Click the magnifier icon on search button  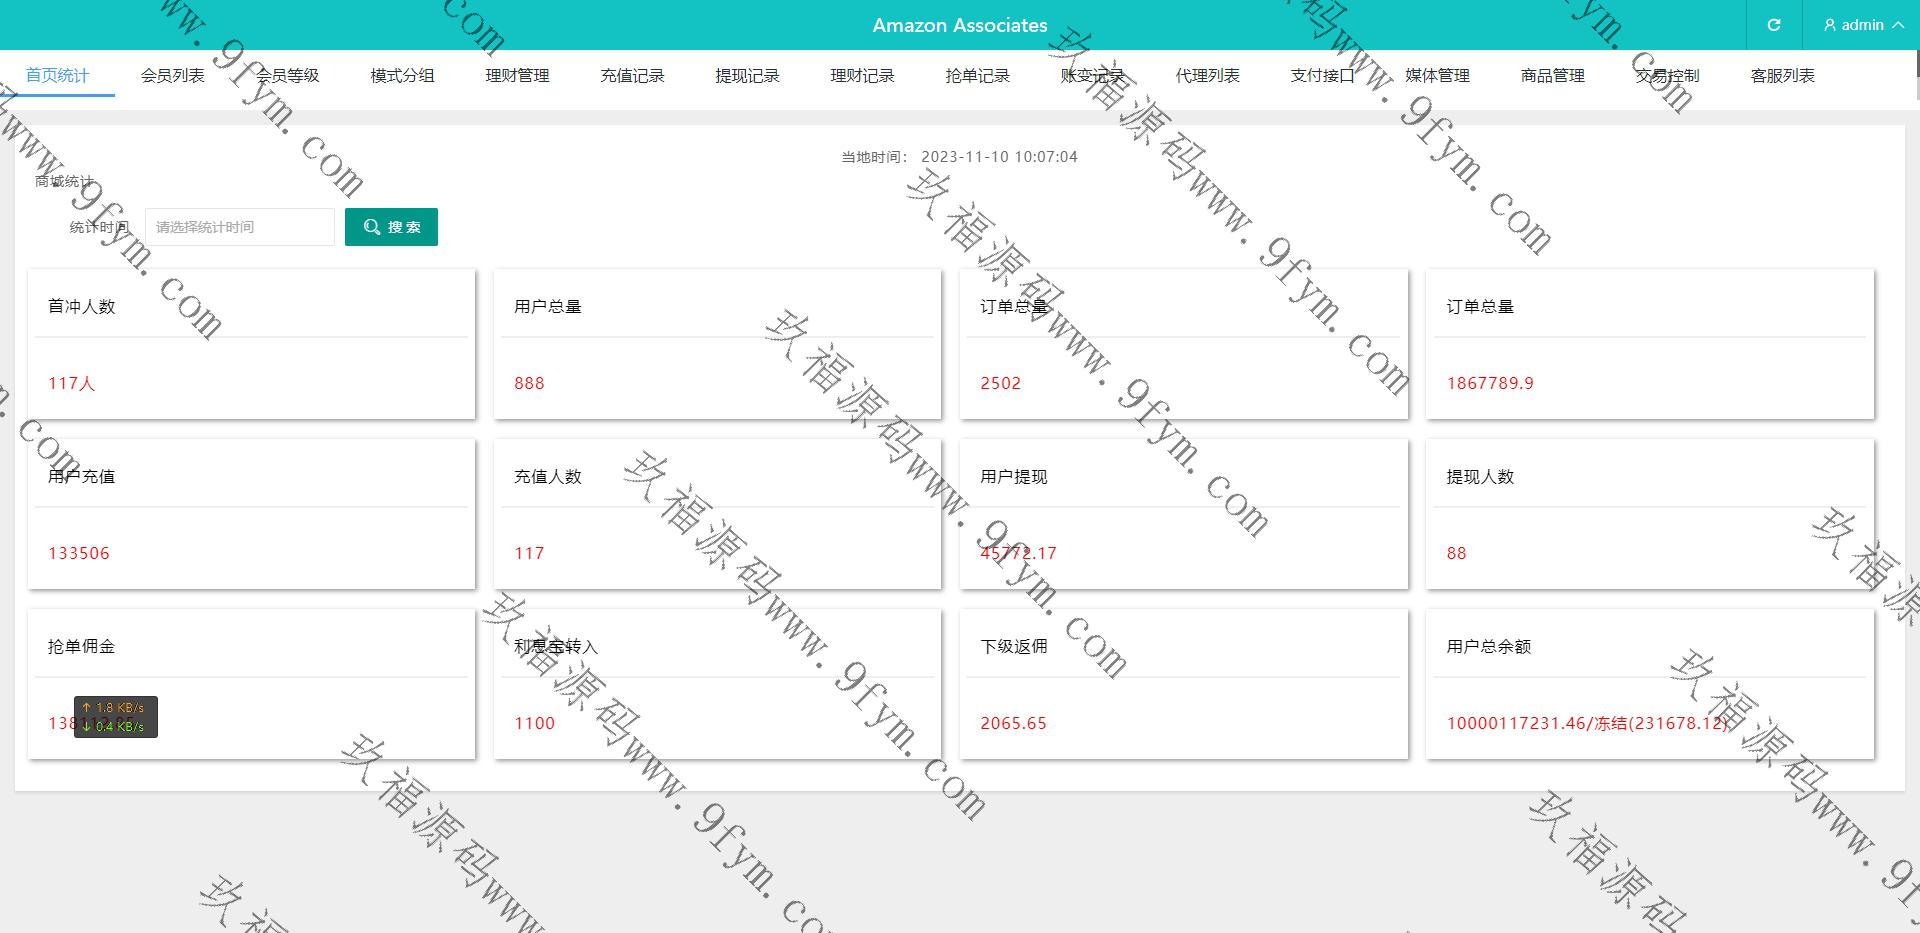[372, 227]
